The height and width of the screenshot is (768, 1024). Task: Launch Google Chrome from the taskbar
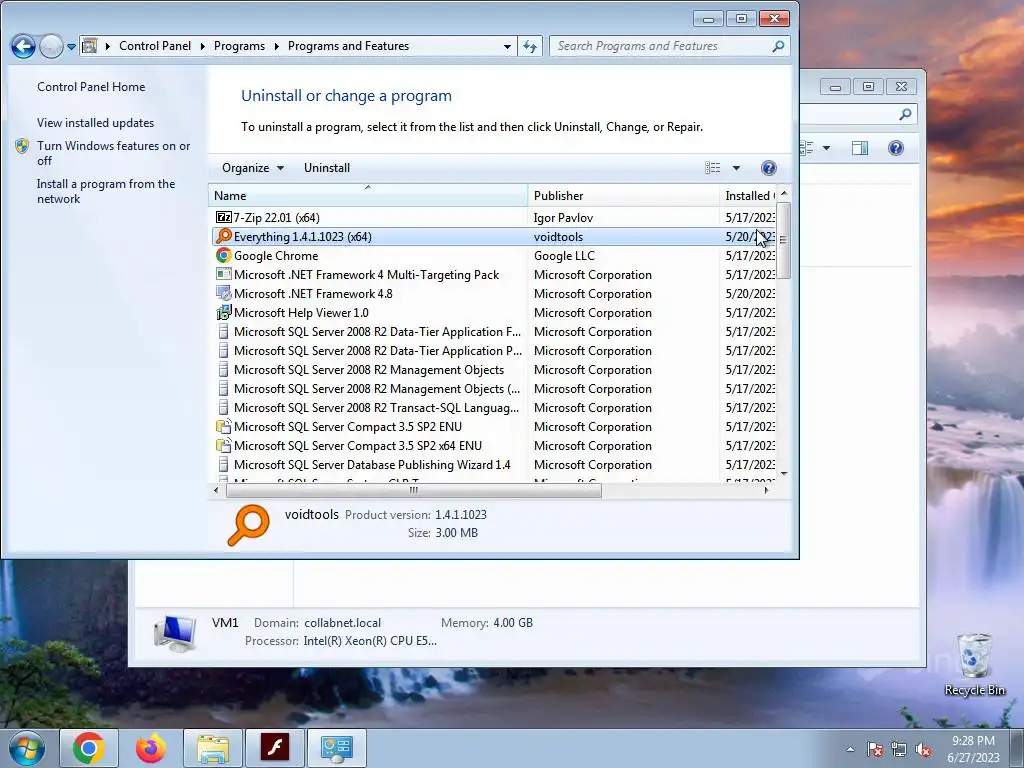89,748
